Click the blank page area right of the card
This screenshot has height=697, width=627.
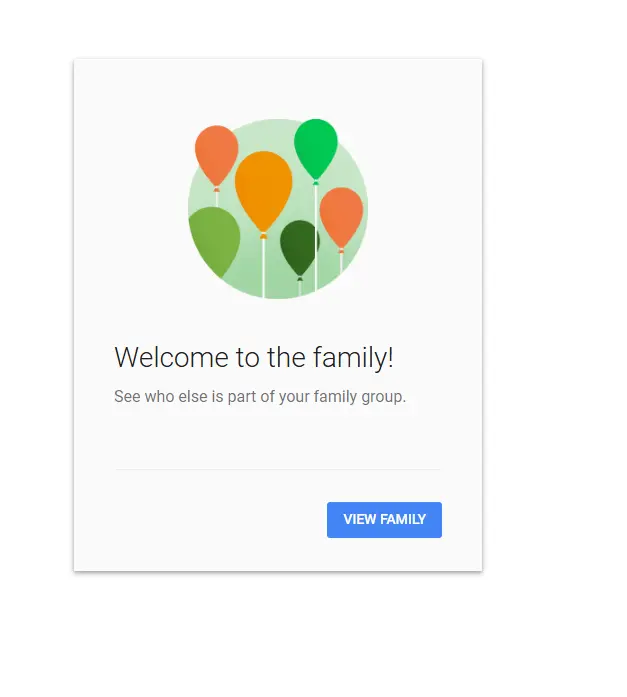555,311
